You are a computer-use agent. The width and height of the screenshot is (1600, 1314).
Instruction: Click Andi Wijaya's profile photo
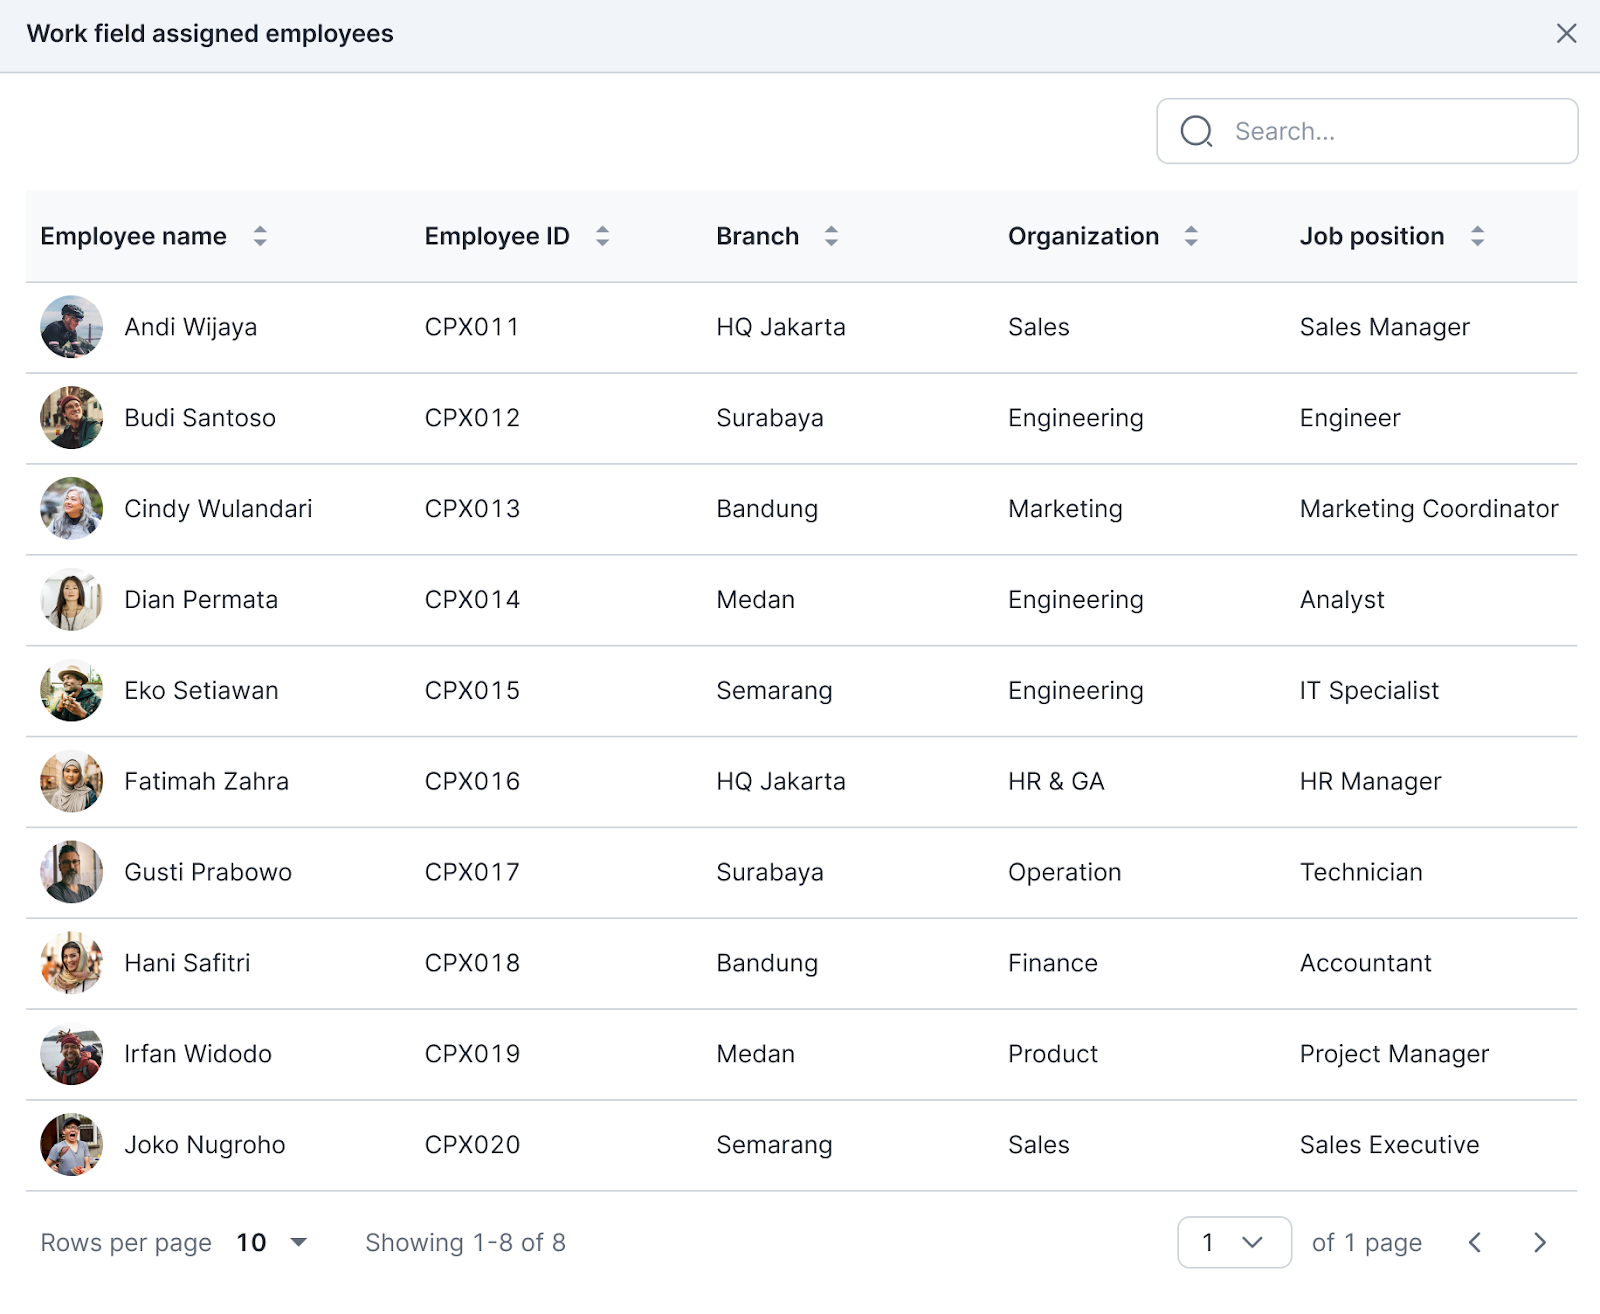[71, 327]
